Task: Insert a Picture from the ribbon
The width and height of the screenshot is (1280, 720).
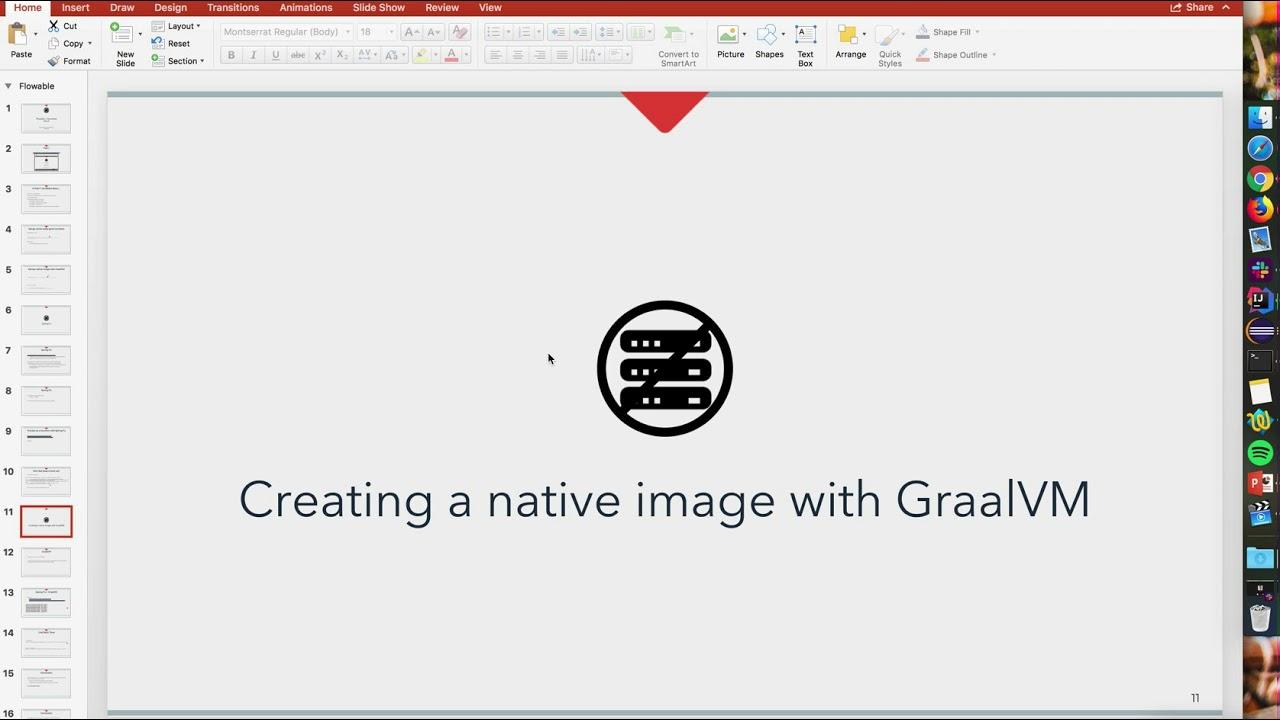Action: coord(729,37)
